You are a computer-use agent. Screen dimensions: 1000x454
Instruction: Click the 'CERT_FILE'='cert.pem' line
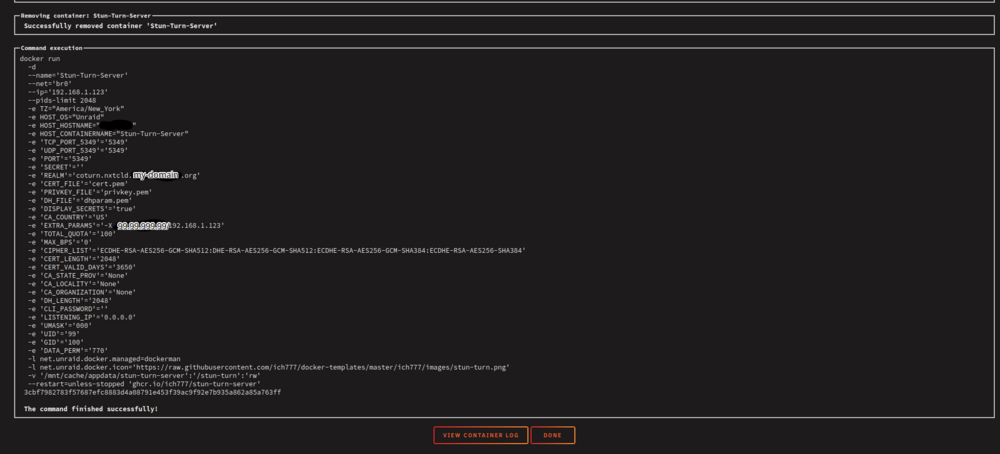point(78,183)
